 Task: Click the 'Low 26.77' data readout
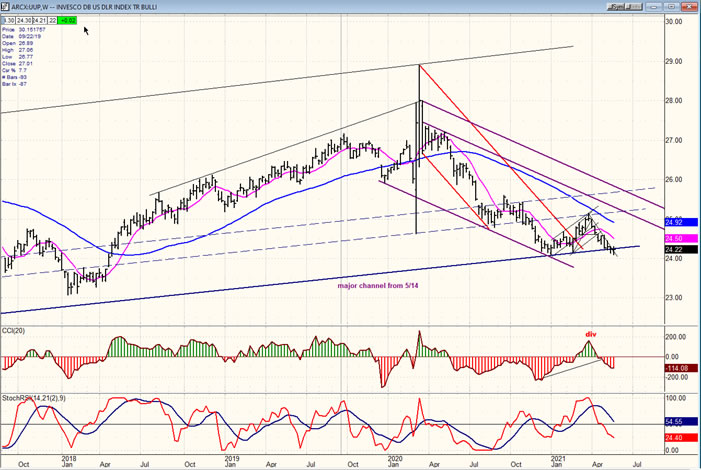(17, 57)
